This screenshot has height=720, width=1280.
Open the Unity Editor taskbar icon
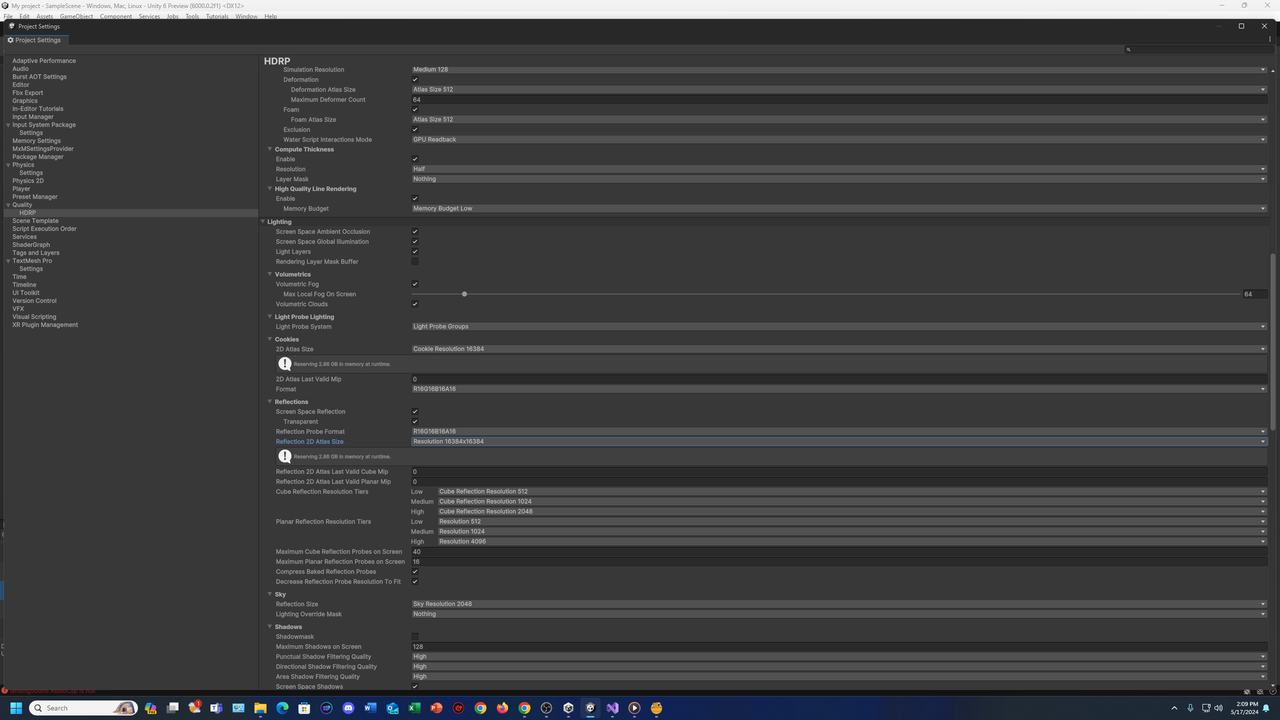pyautogui.click(x=590, y=708)
